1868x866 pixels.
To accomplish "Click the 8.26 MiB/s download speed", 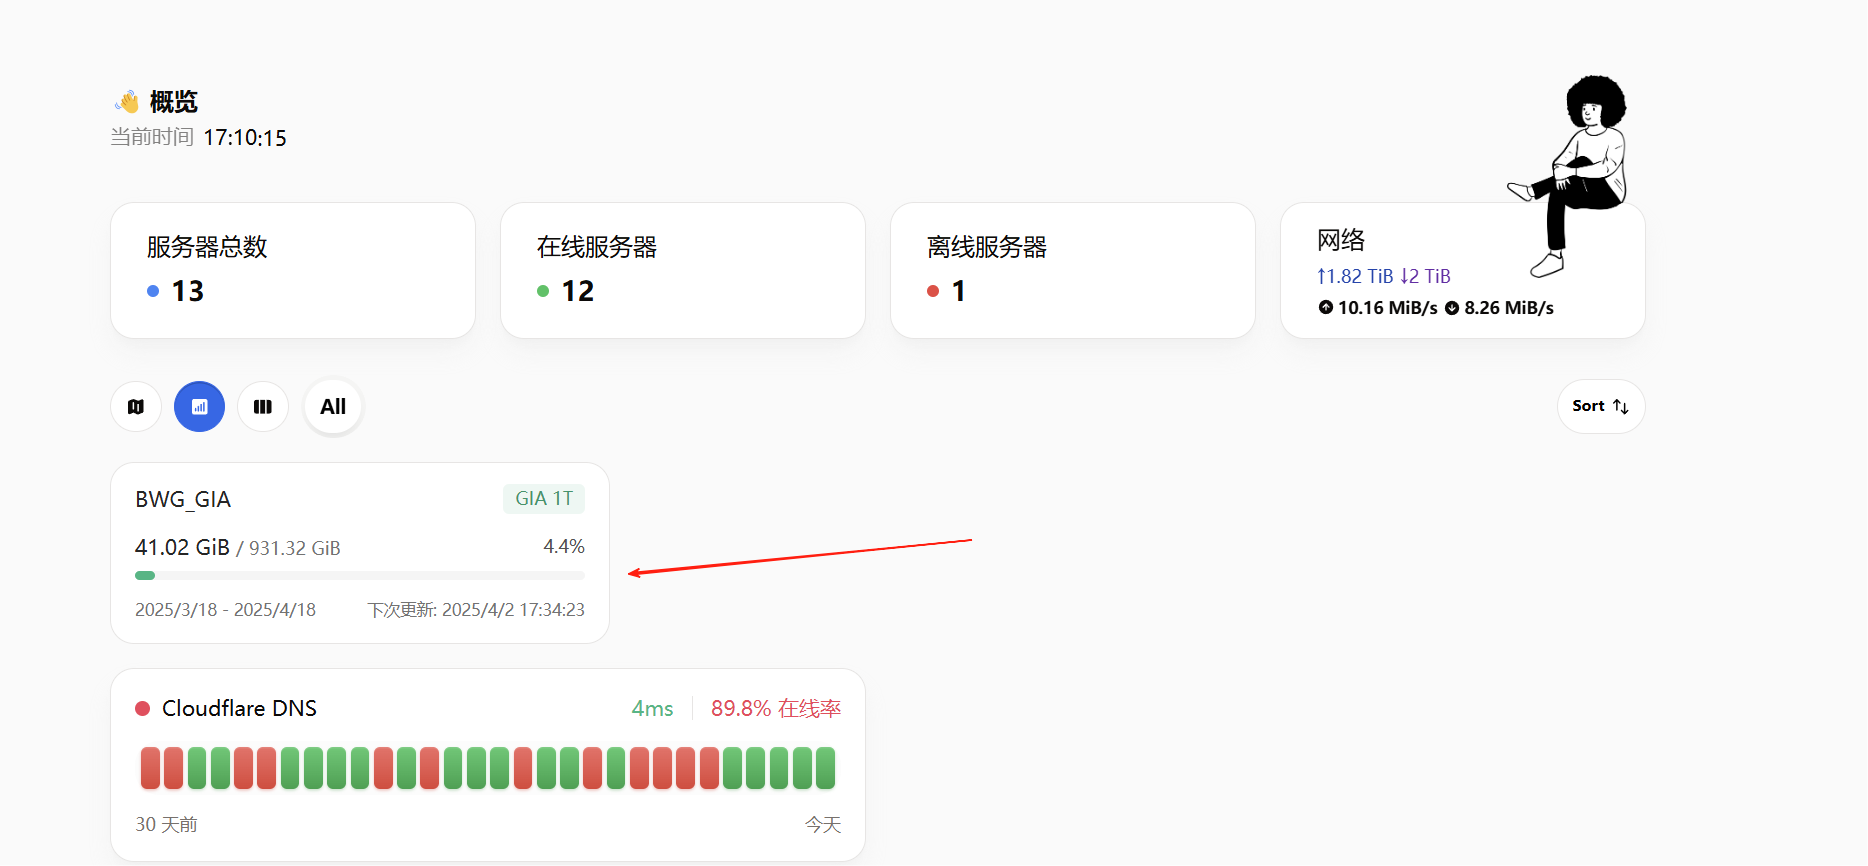I will (1509, 307).
